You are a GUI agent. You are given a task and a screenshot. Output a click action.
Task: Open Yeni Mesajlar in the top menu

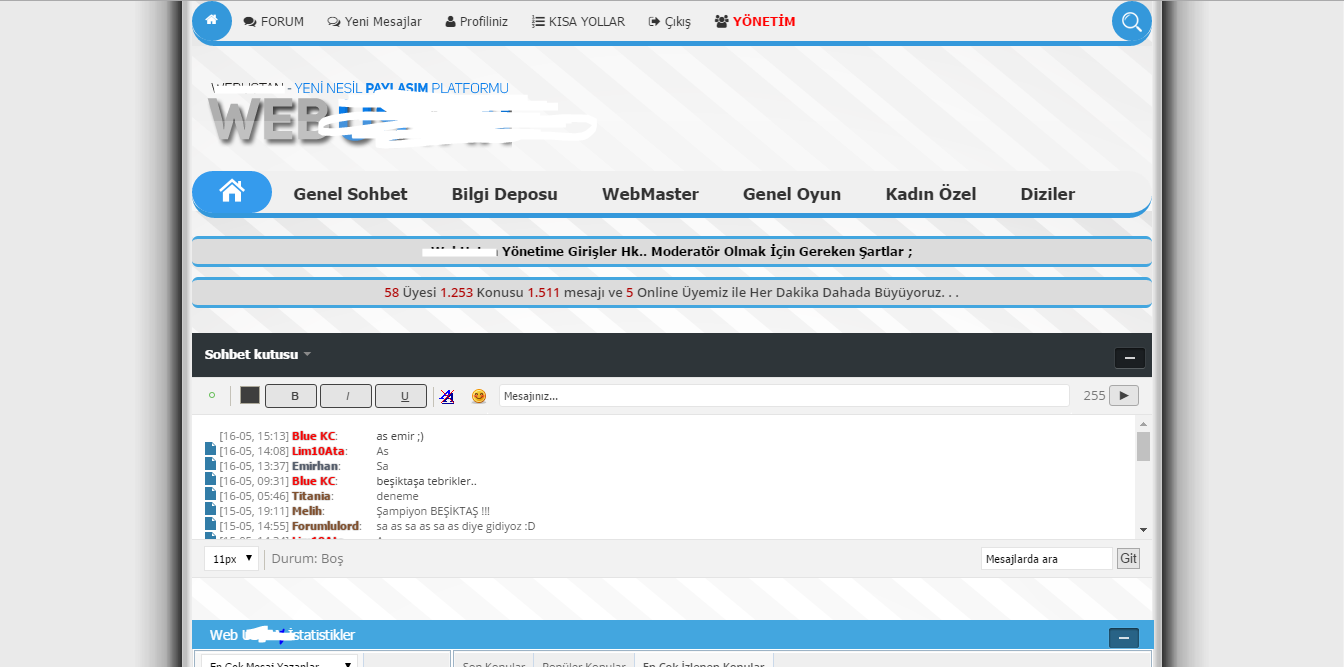pyautogui.click(x=374, y=21)
